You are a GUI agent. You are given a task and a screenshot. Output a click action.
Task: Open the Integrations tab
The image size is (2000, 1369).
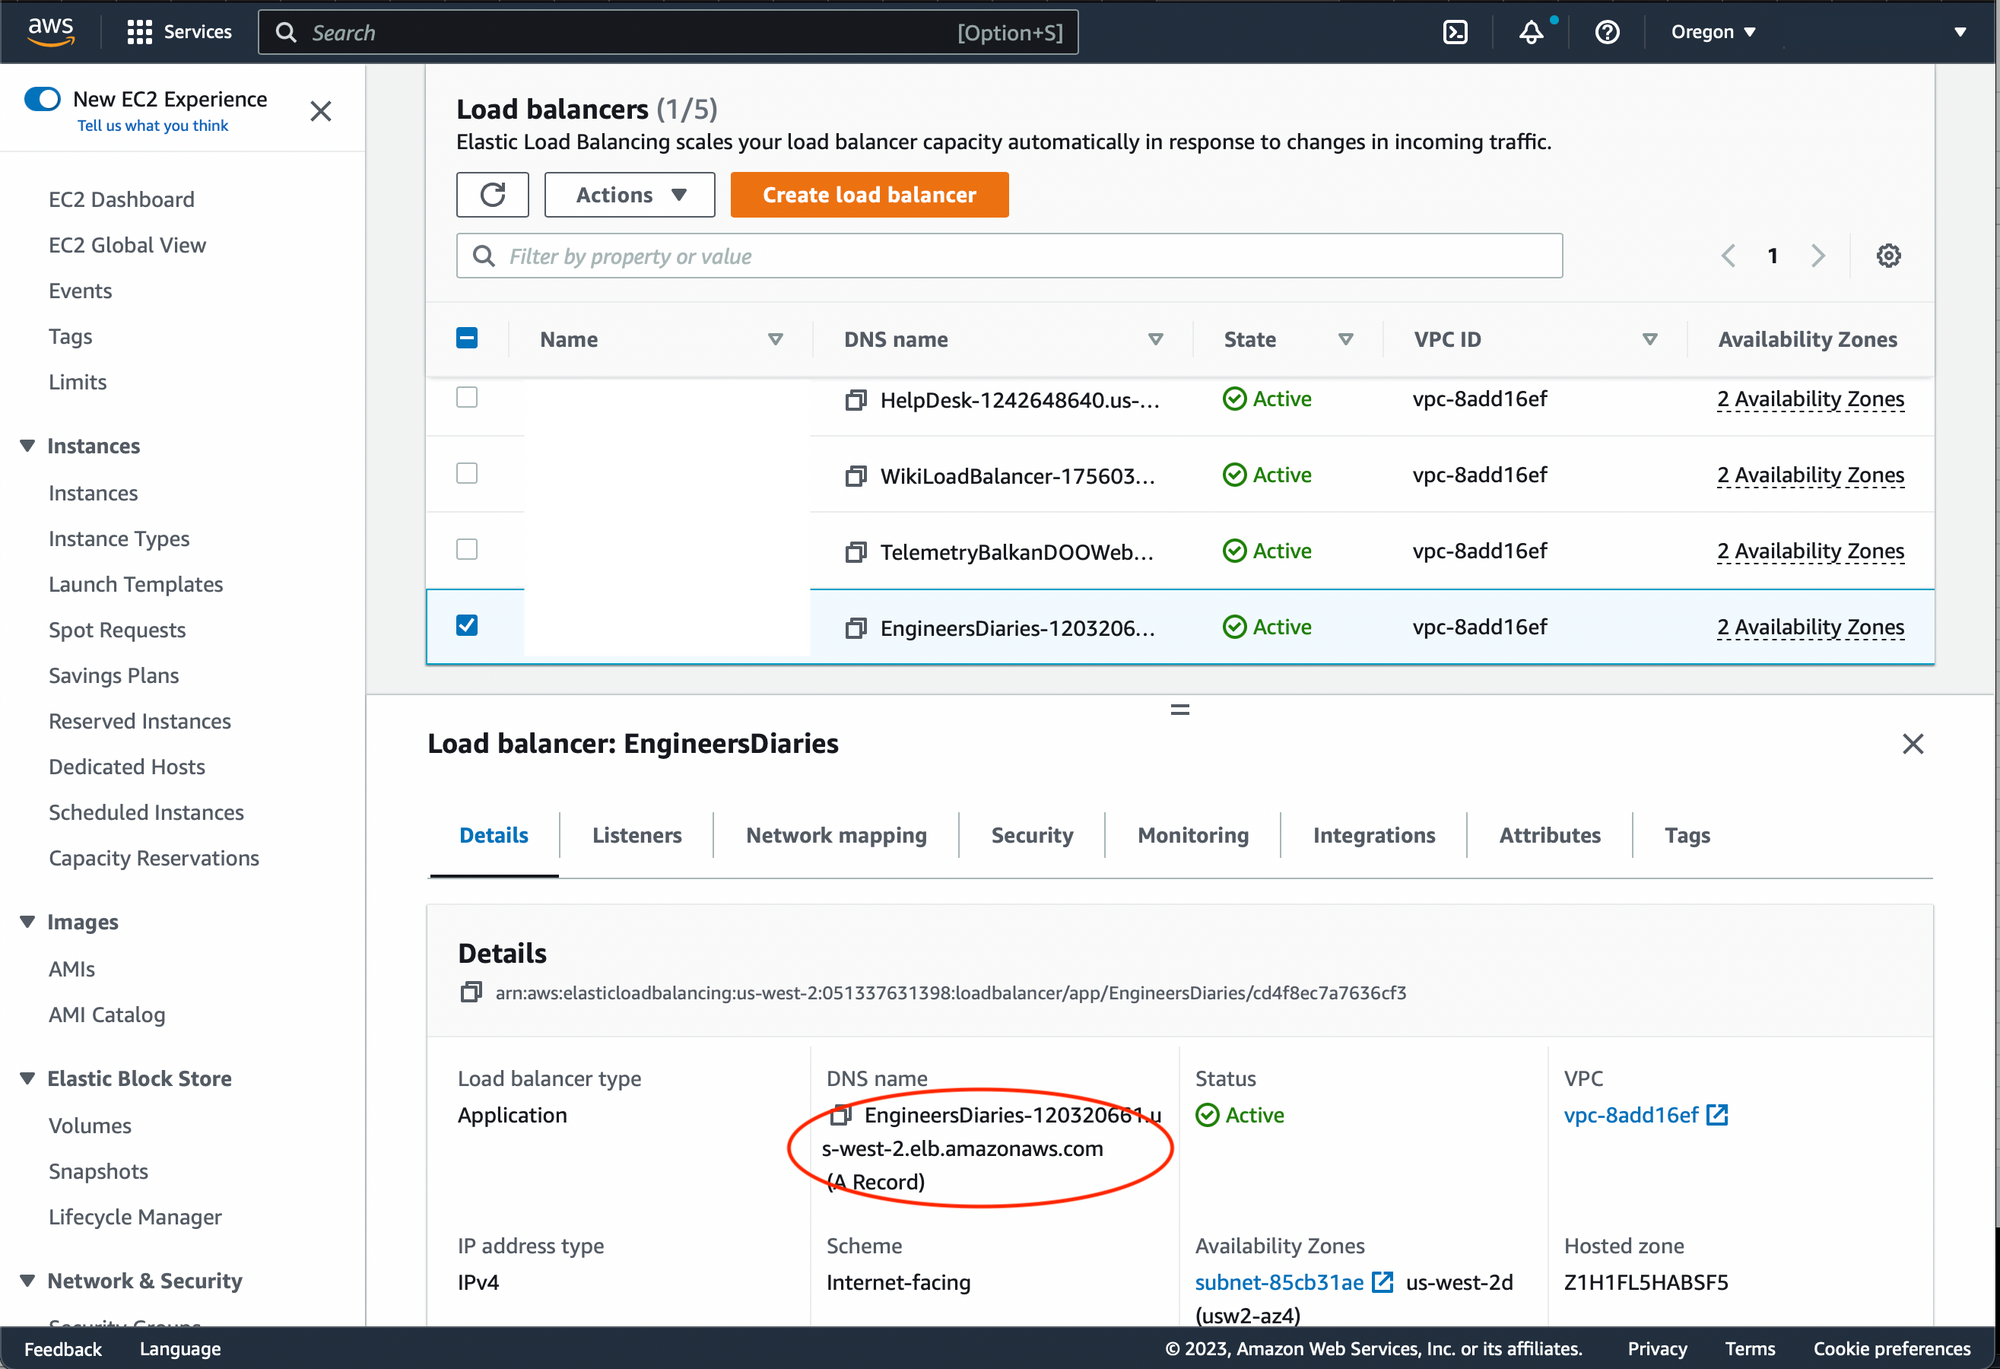pyautogui.click(x=1374, y=835)
